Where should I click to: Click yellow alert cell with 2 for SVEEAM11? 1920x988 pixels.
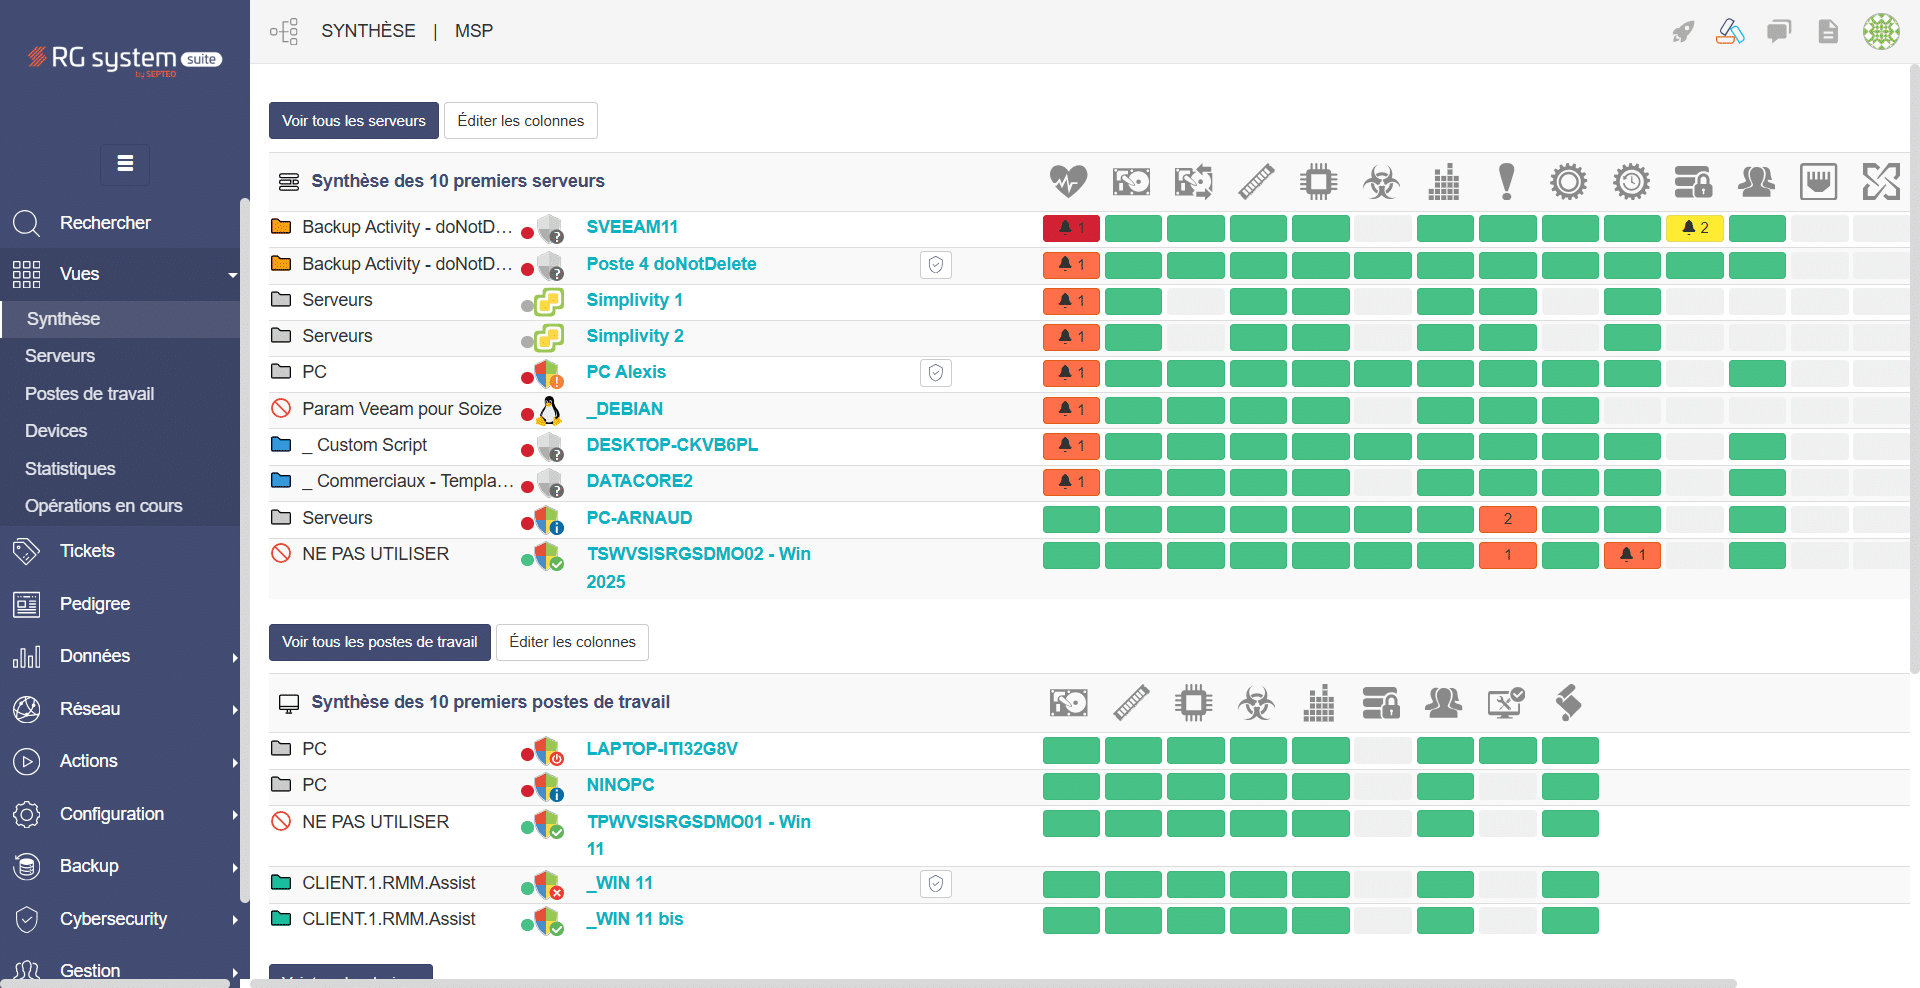[1695, 228]
